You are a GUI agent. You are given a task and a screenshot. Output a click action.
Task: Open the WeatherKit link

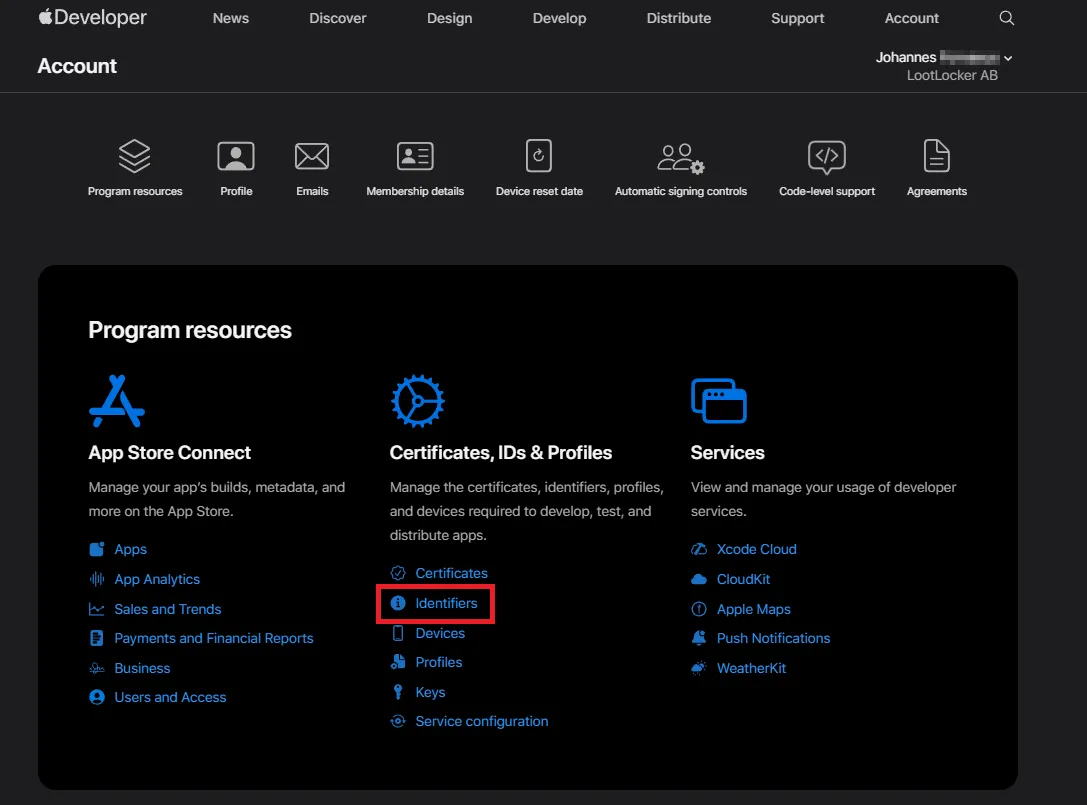(751, 668)
